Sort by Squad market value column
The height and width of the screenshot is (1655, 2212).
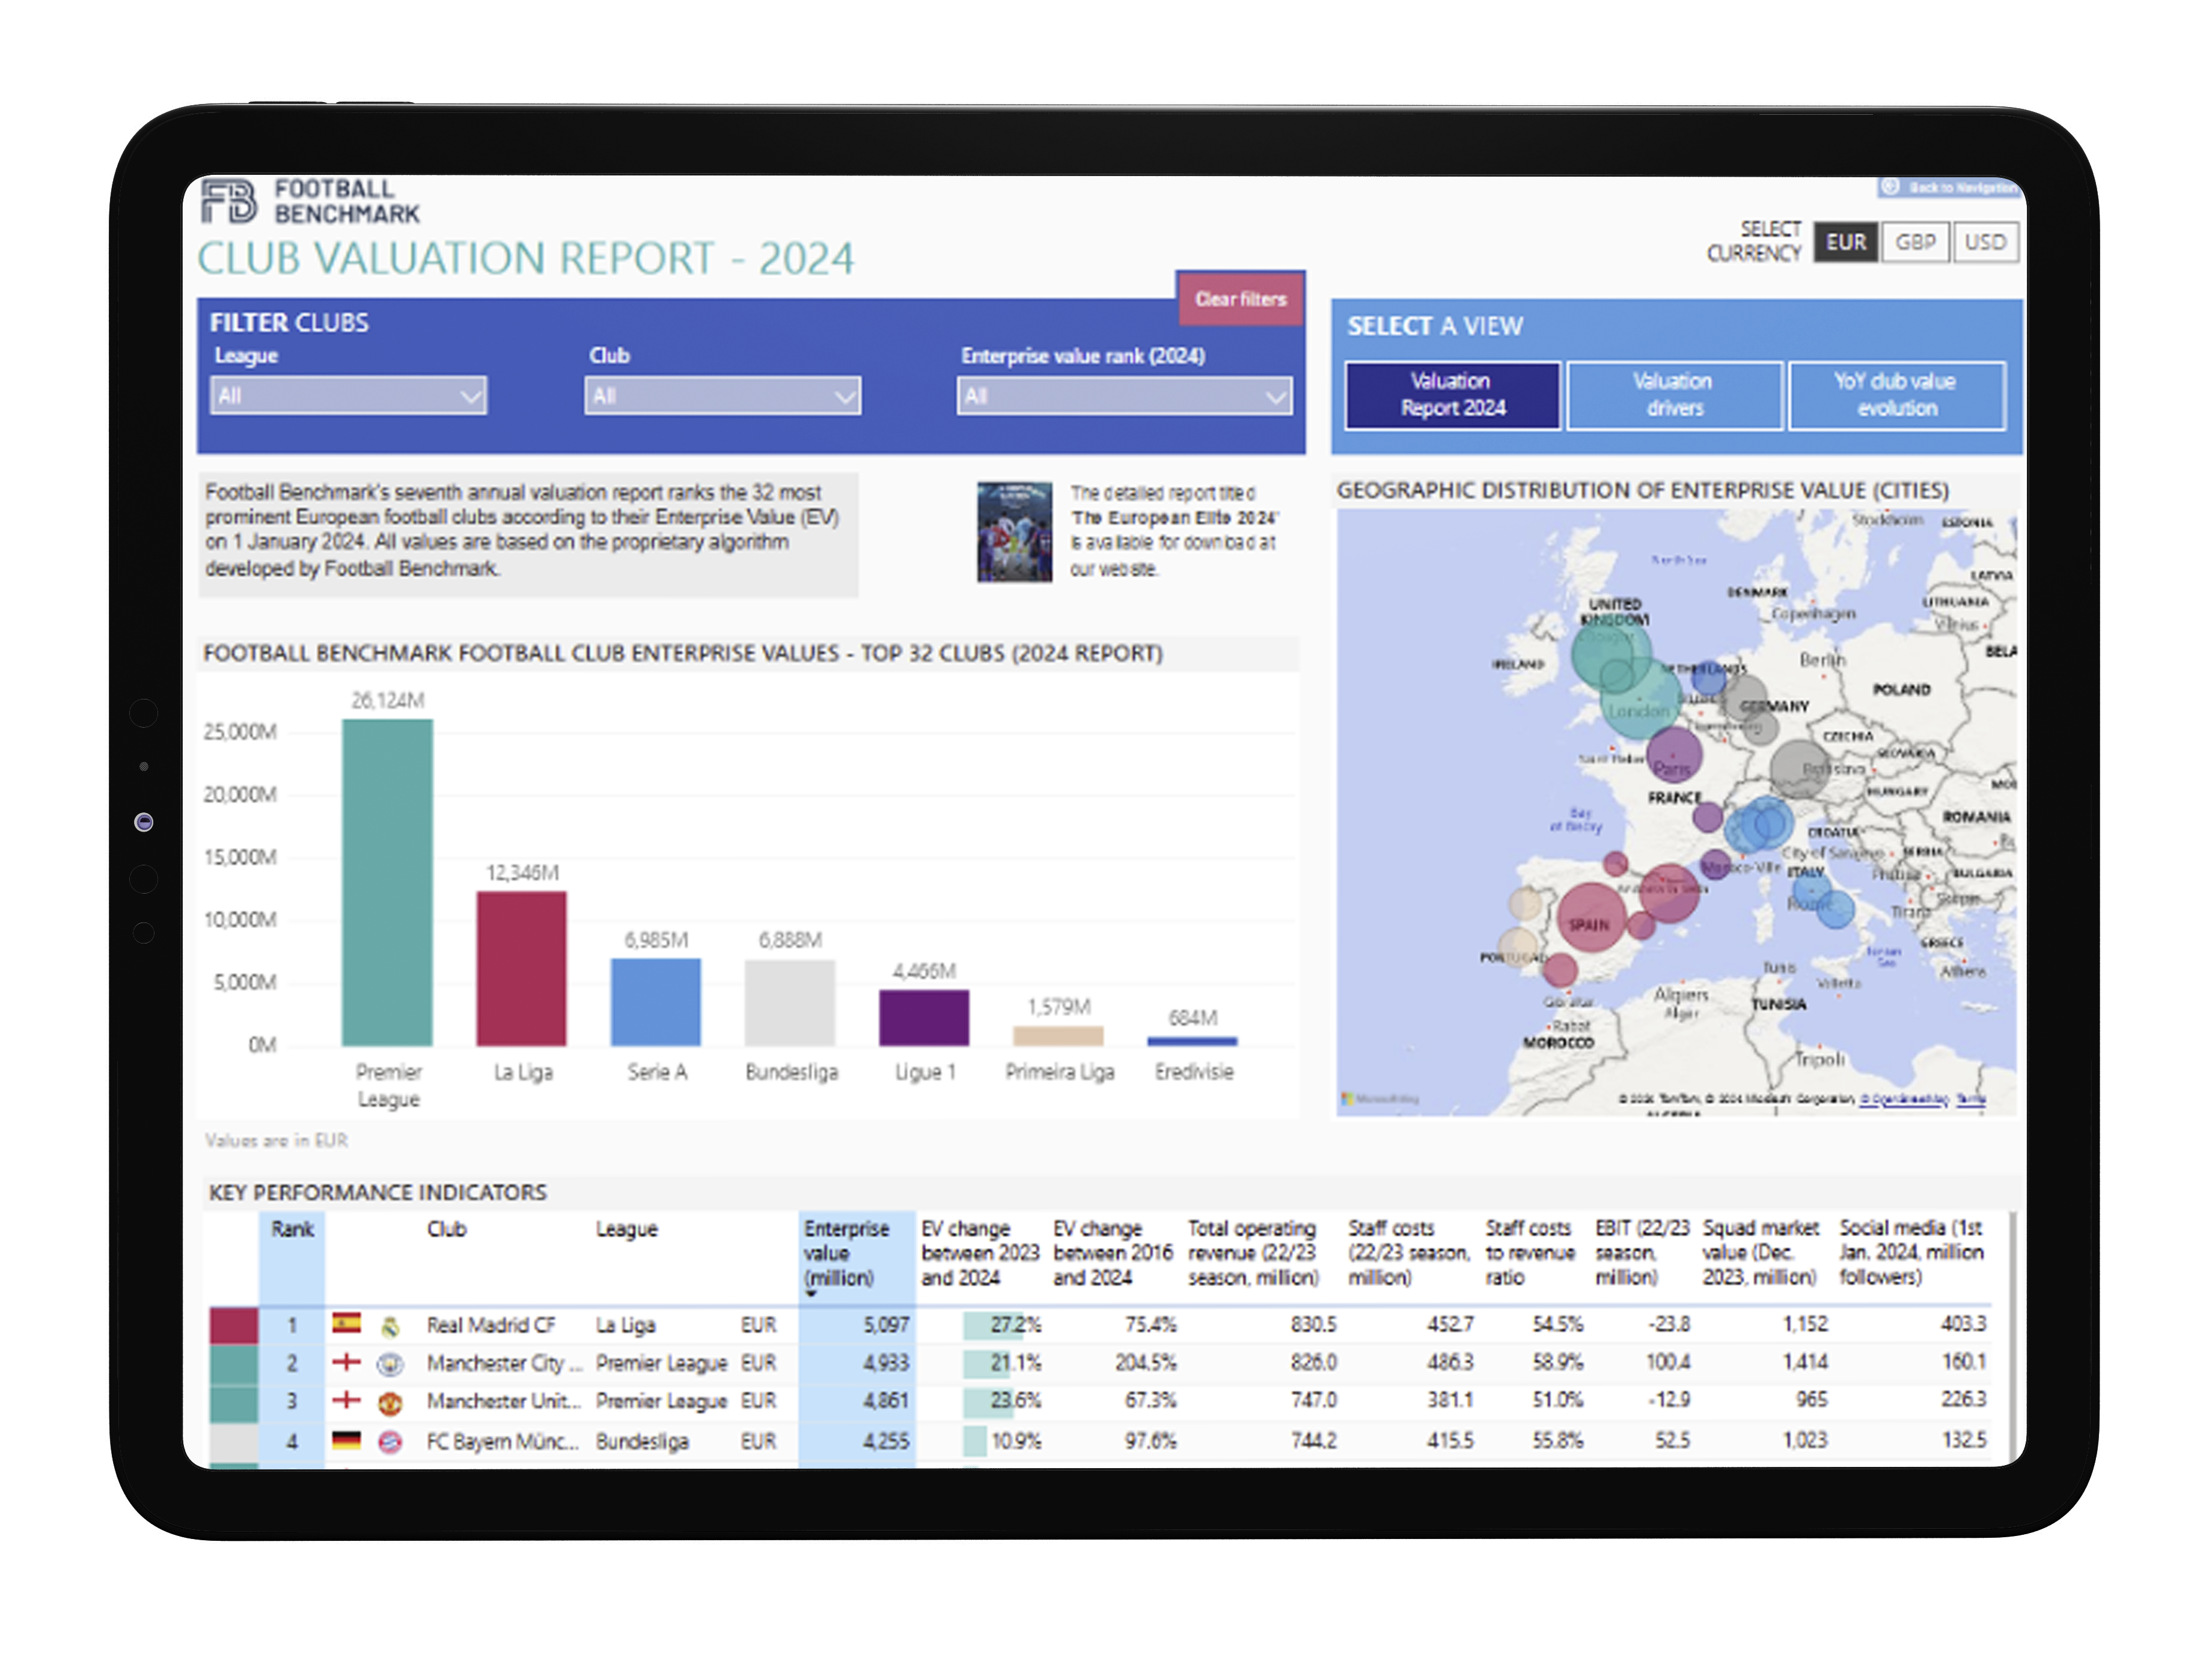click(1760, 1253)
